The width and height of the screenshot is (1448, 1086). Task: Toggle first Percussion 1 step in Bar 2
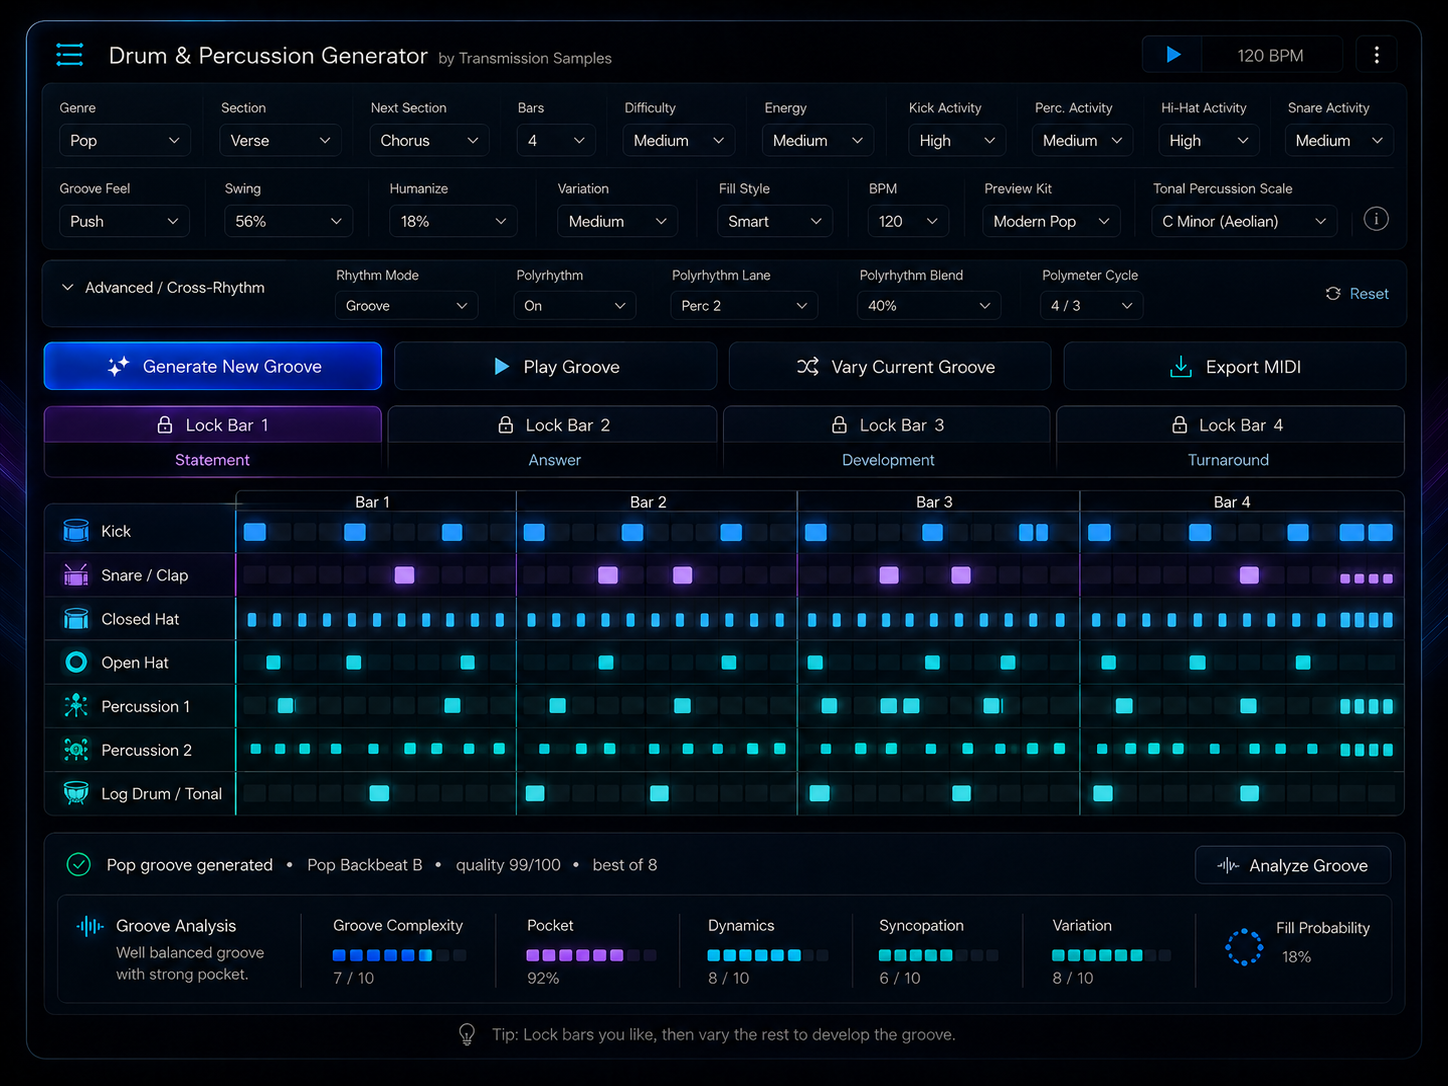[x=558, y=706]
